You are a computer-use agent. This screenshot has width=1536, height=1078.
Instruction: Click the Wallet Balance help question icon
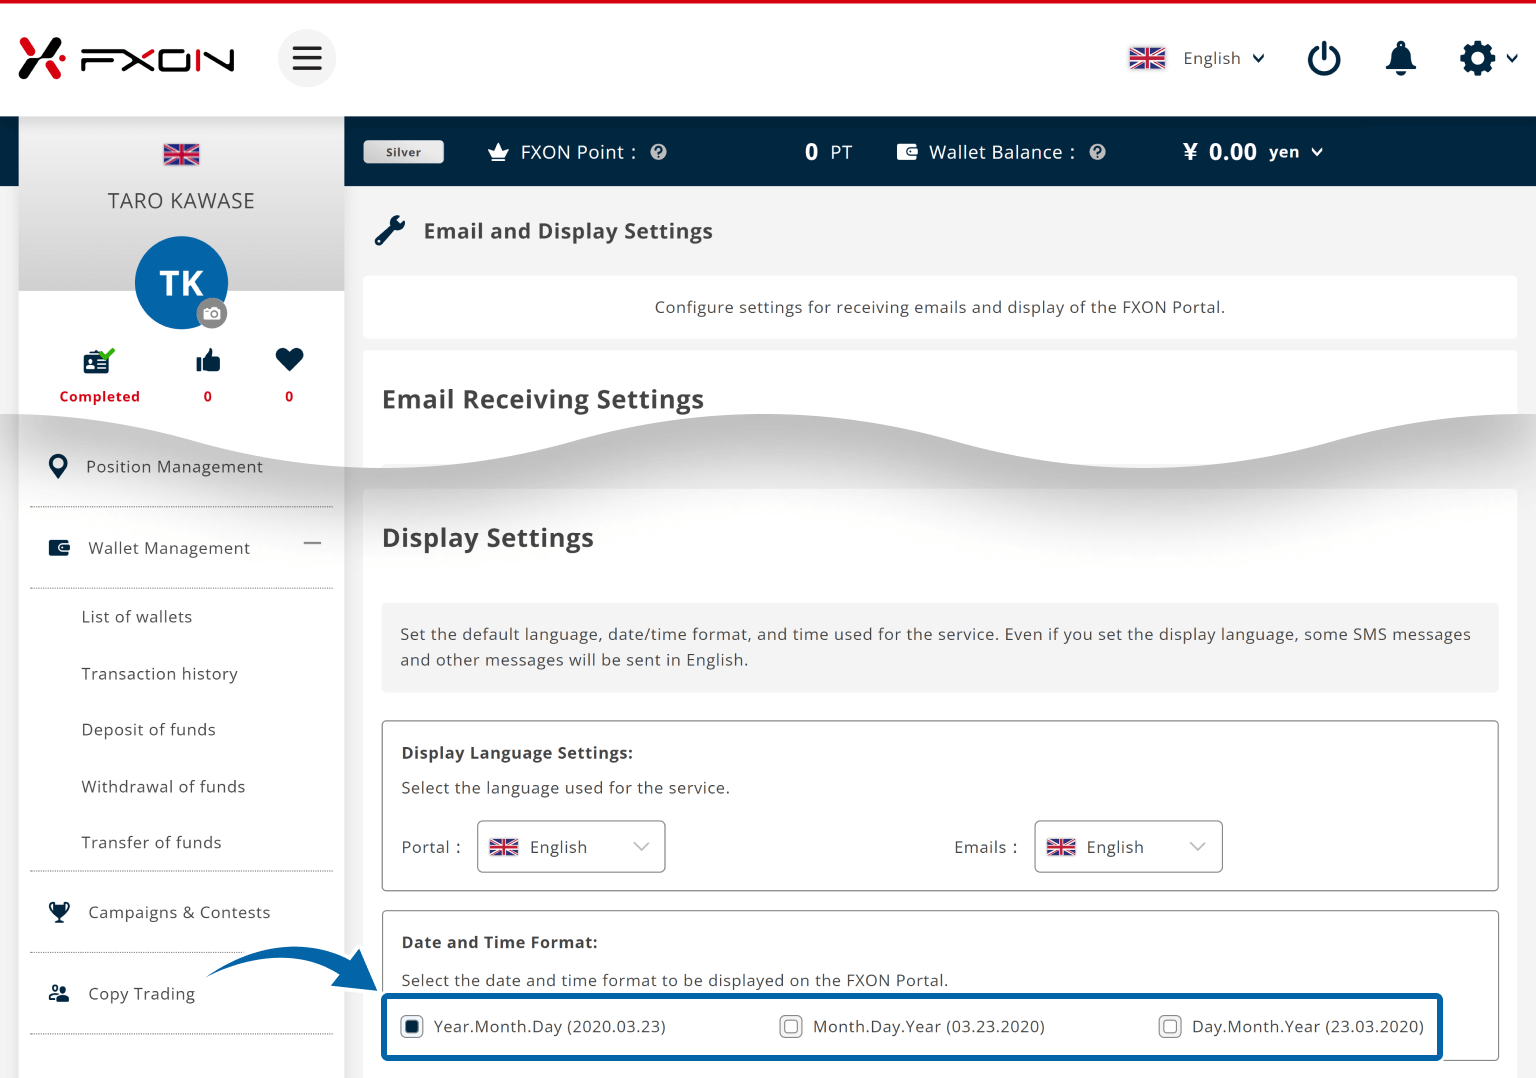coord(1097,152)
